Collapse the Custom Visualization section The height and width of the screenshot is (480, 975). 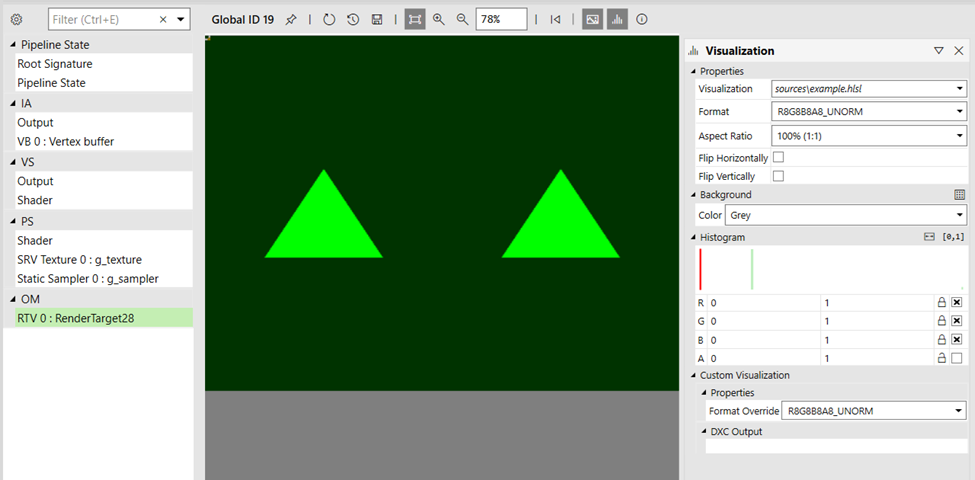click(693, 376)
